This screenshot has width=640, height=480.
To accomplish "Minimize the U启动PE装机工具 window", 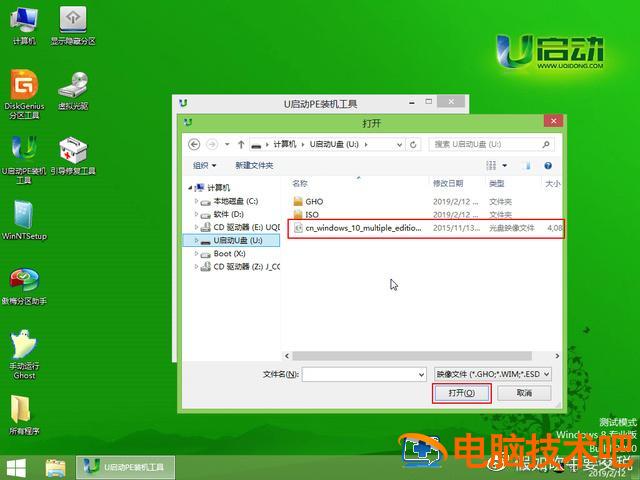I will tap(412, 102).
